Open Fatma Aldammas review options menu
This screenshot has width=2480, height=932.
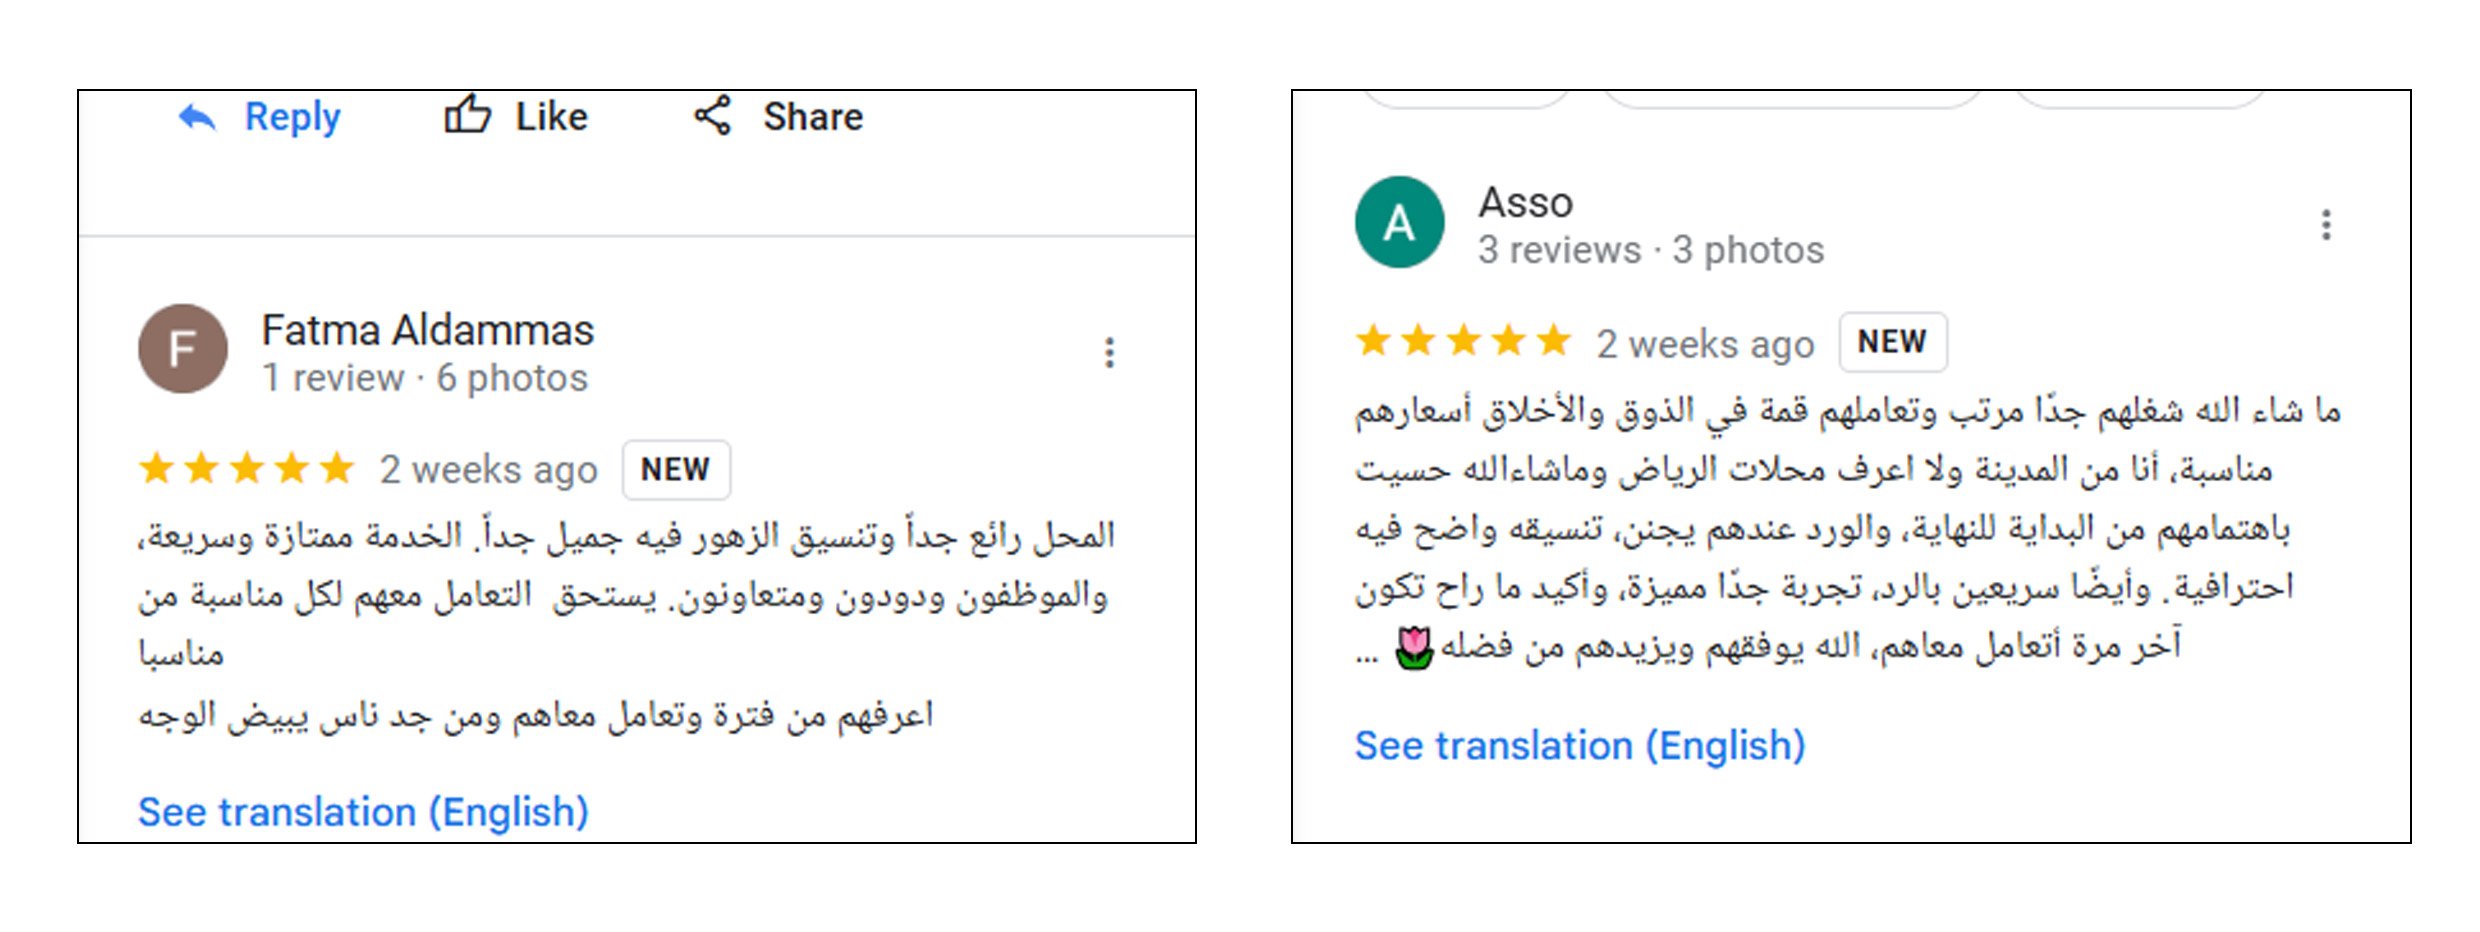pos(1109,352)
